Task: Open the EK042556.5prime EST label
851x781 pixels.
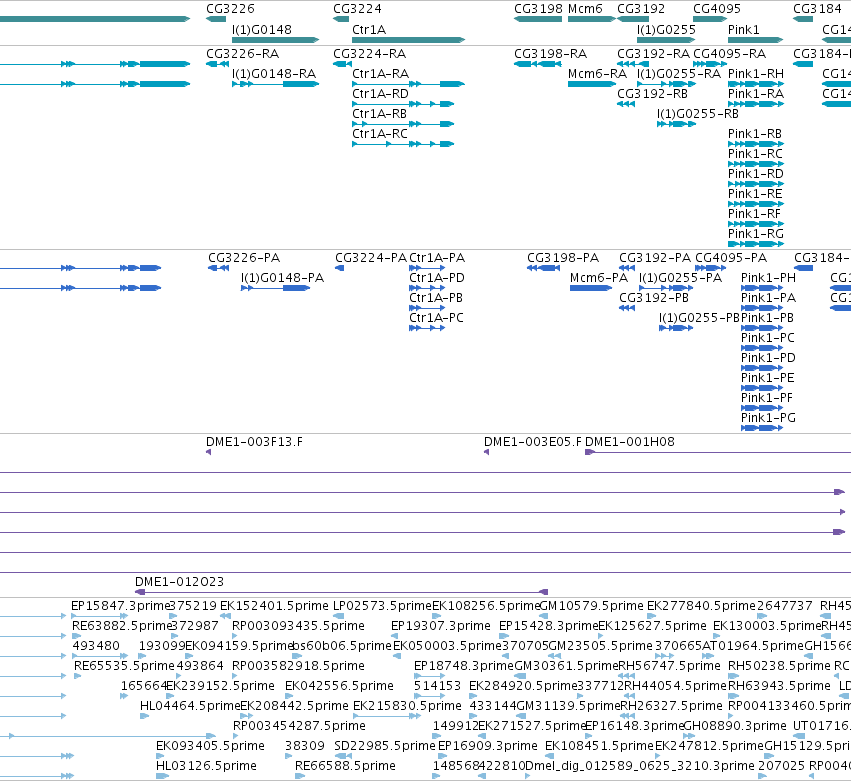Action: [339, 686]
